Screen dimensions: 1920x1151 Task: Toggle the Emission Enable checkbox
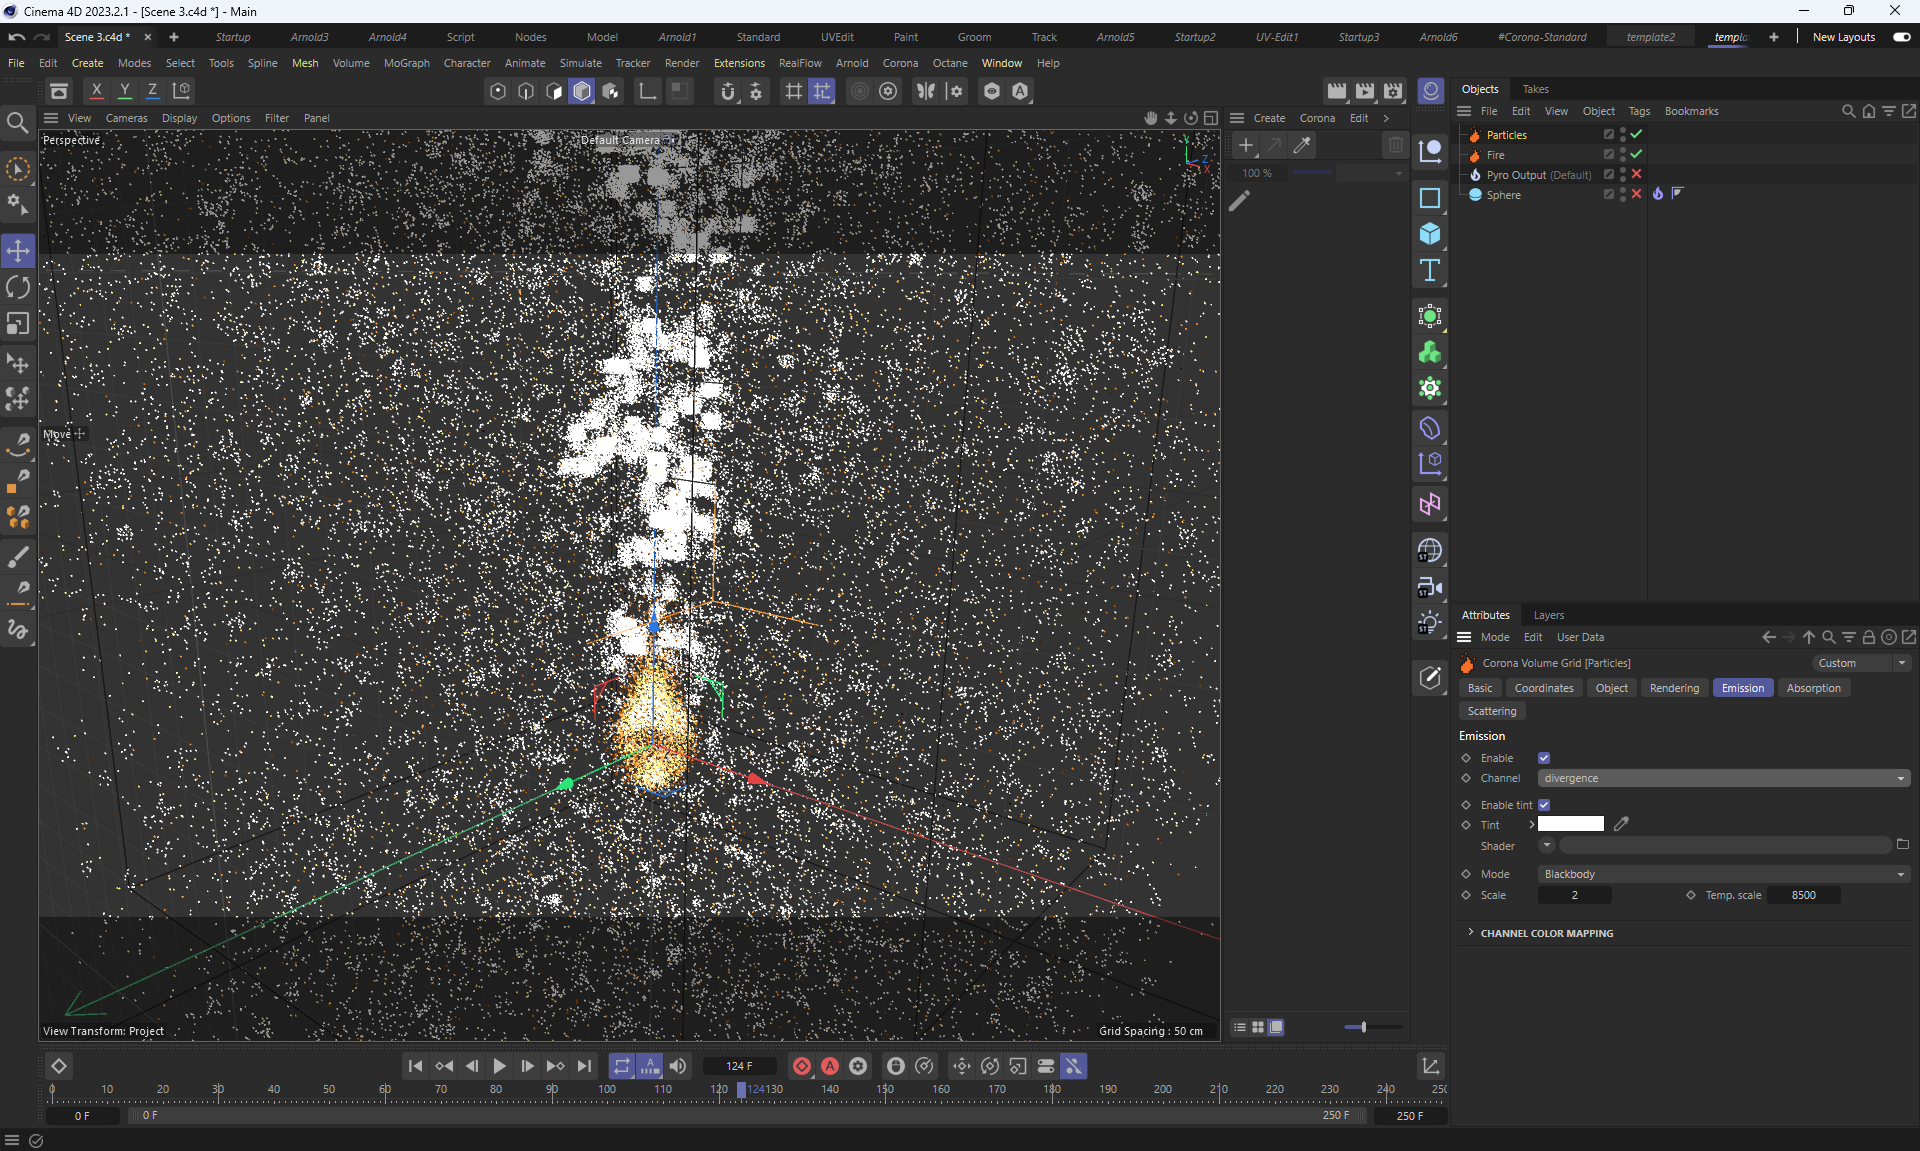1544,758
